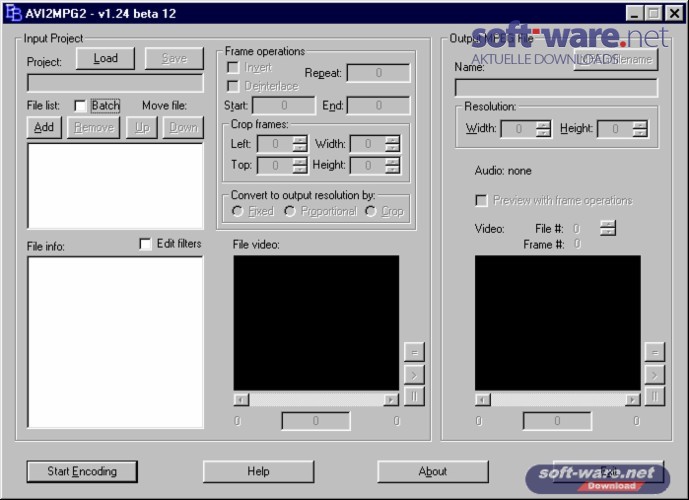Click the File list box
The height and width of the screenshot is (500, 689).
[116, 186]
